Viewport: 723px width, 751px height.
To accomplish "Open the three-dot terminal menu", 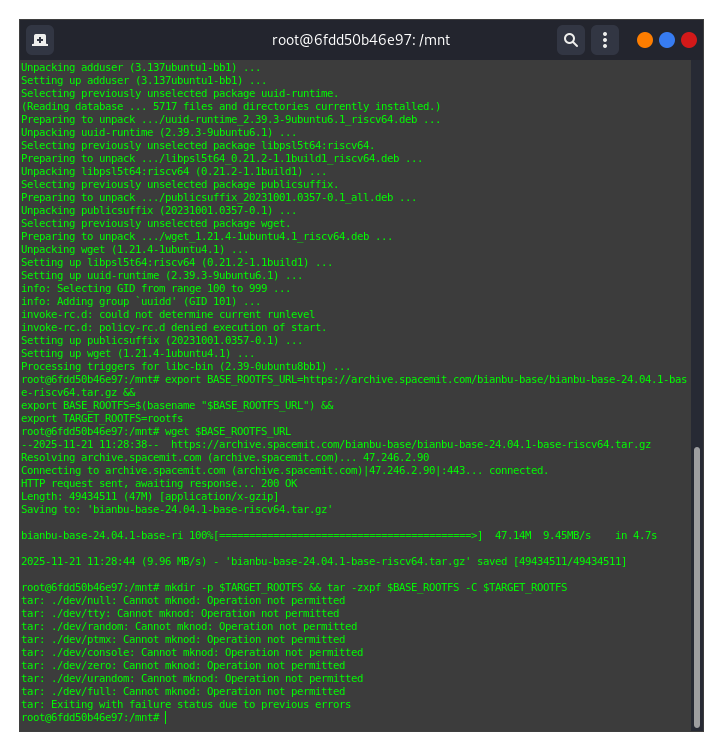I will pyautogui.click(x=604, y=40).
